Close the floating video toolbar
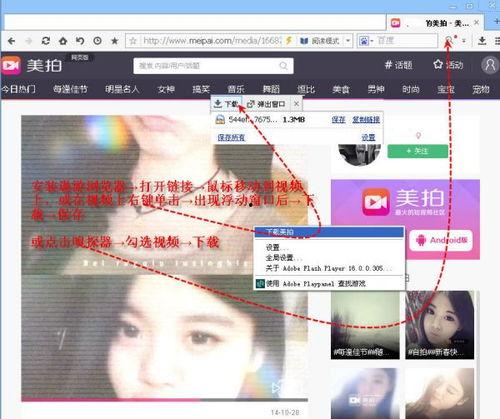 296,104
